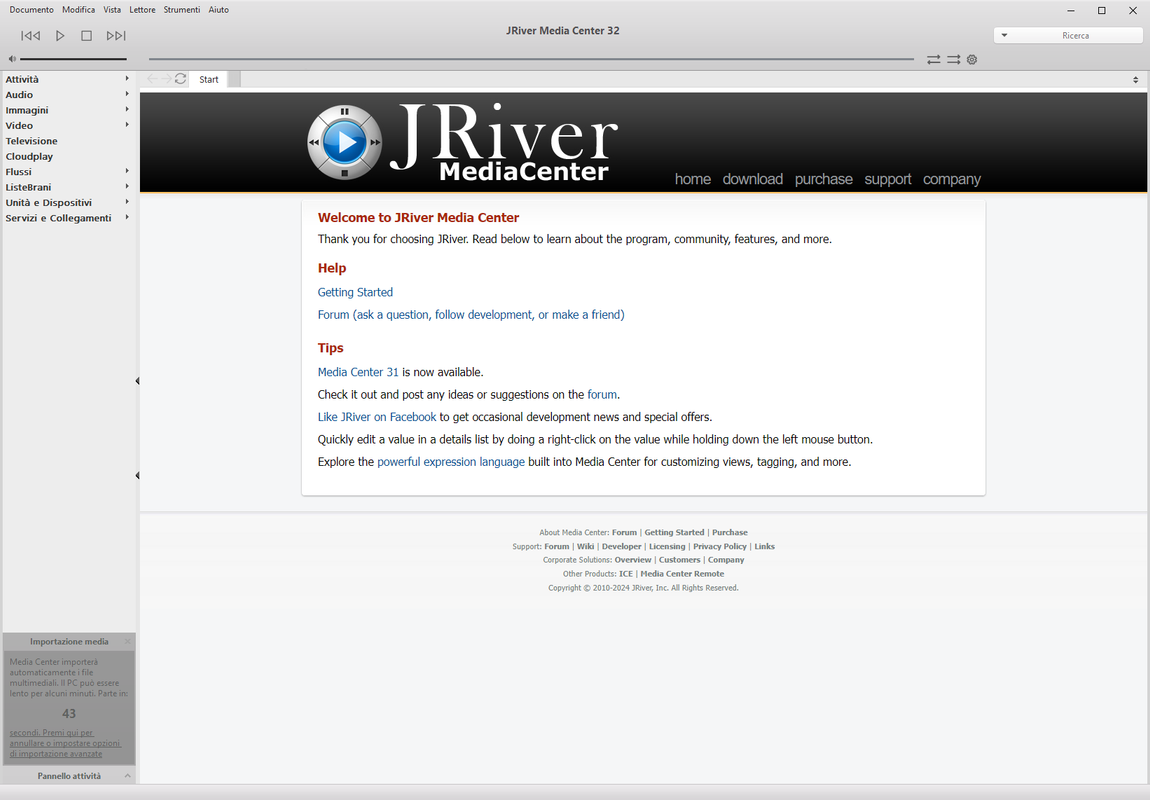Start playback with the Play button
1150x800 pixels.
(60, 35)
